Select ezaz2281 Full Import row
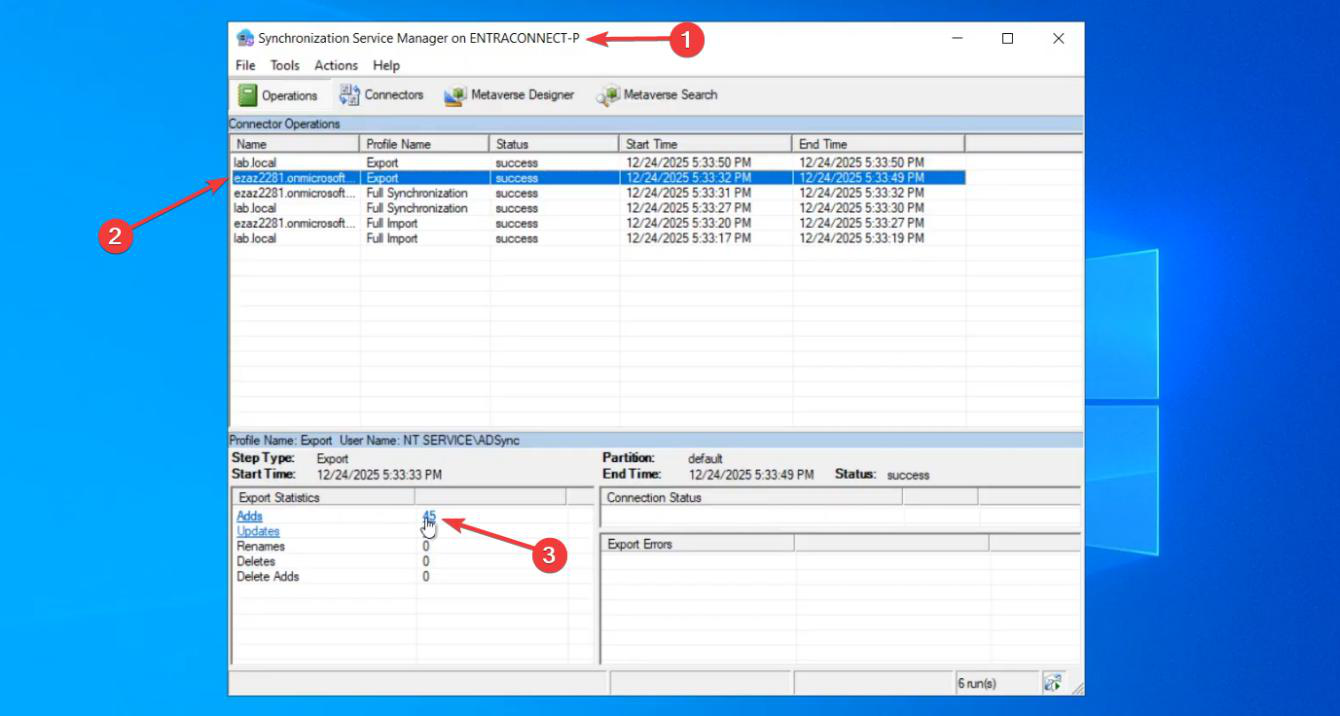Image resolution: width=1340 pixels, height=716 pixels. coord(598,223)
